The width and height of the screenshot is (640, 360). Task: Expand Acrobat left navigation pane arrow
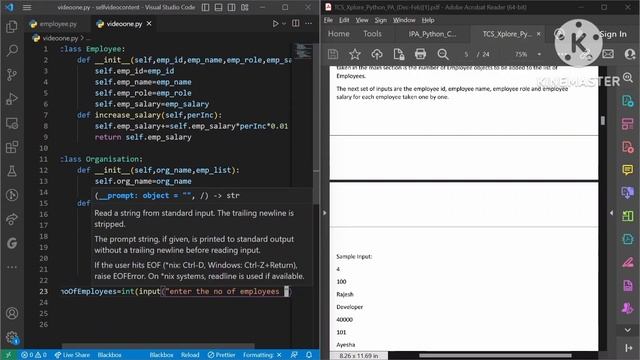point(324,213)
